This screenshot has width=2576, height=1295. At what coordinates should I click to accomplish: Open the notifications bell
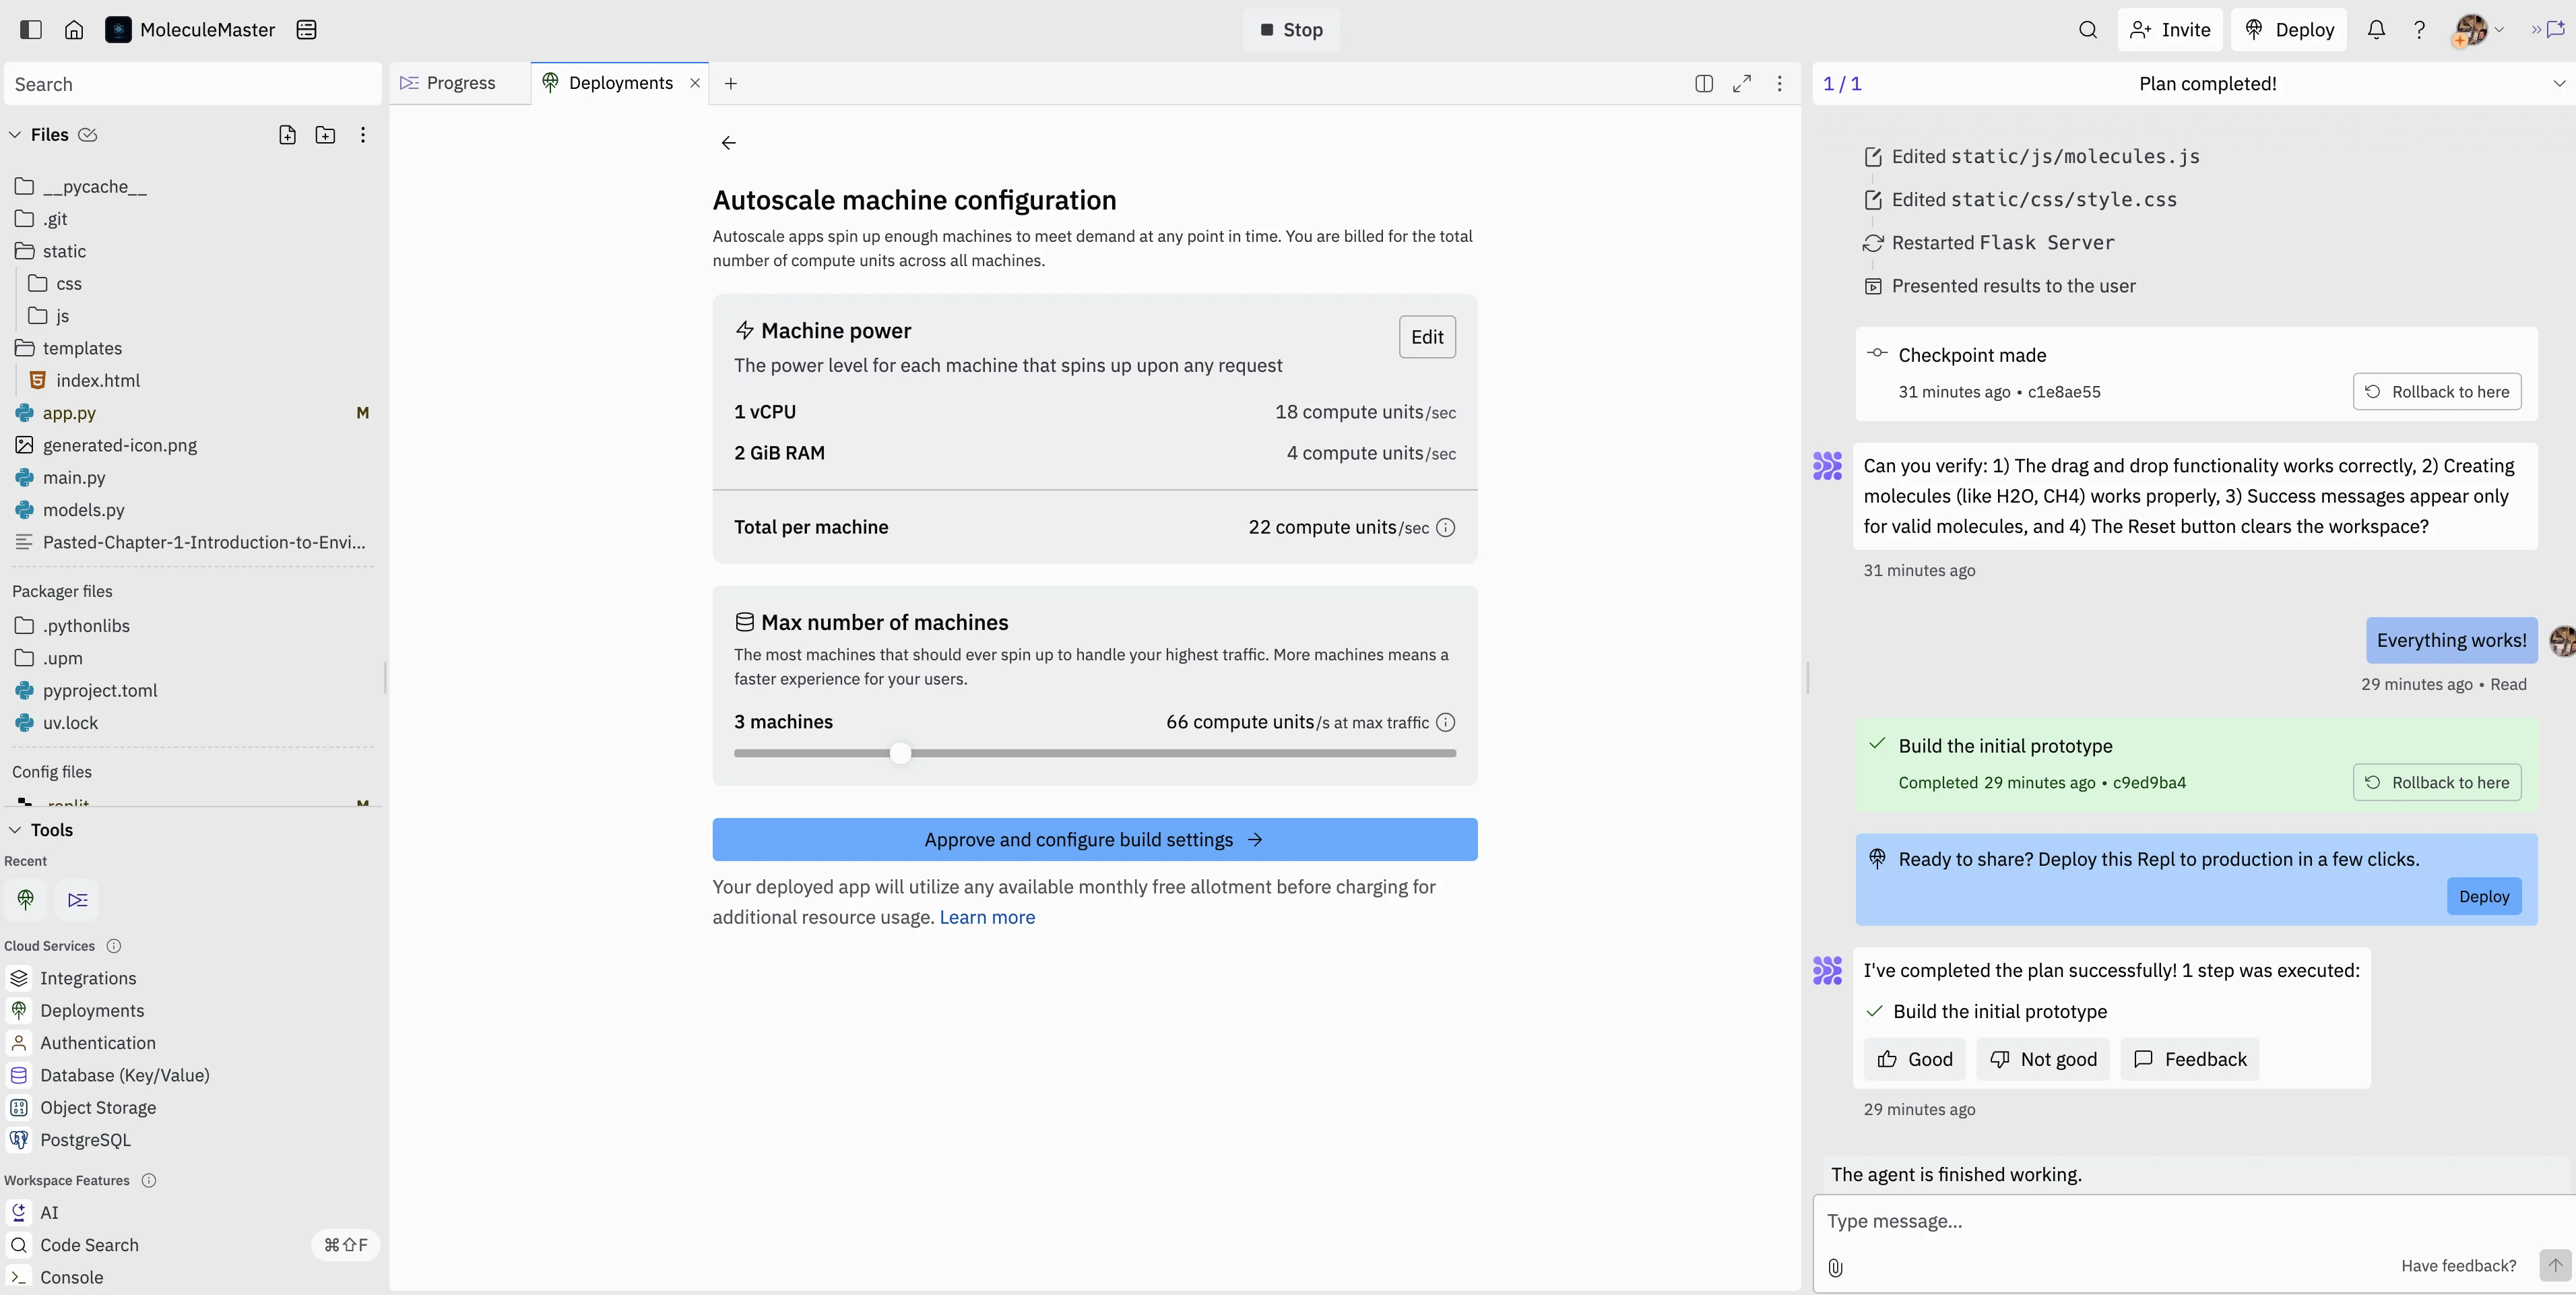pos(2376,29)
